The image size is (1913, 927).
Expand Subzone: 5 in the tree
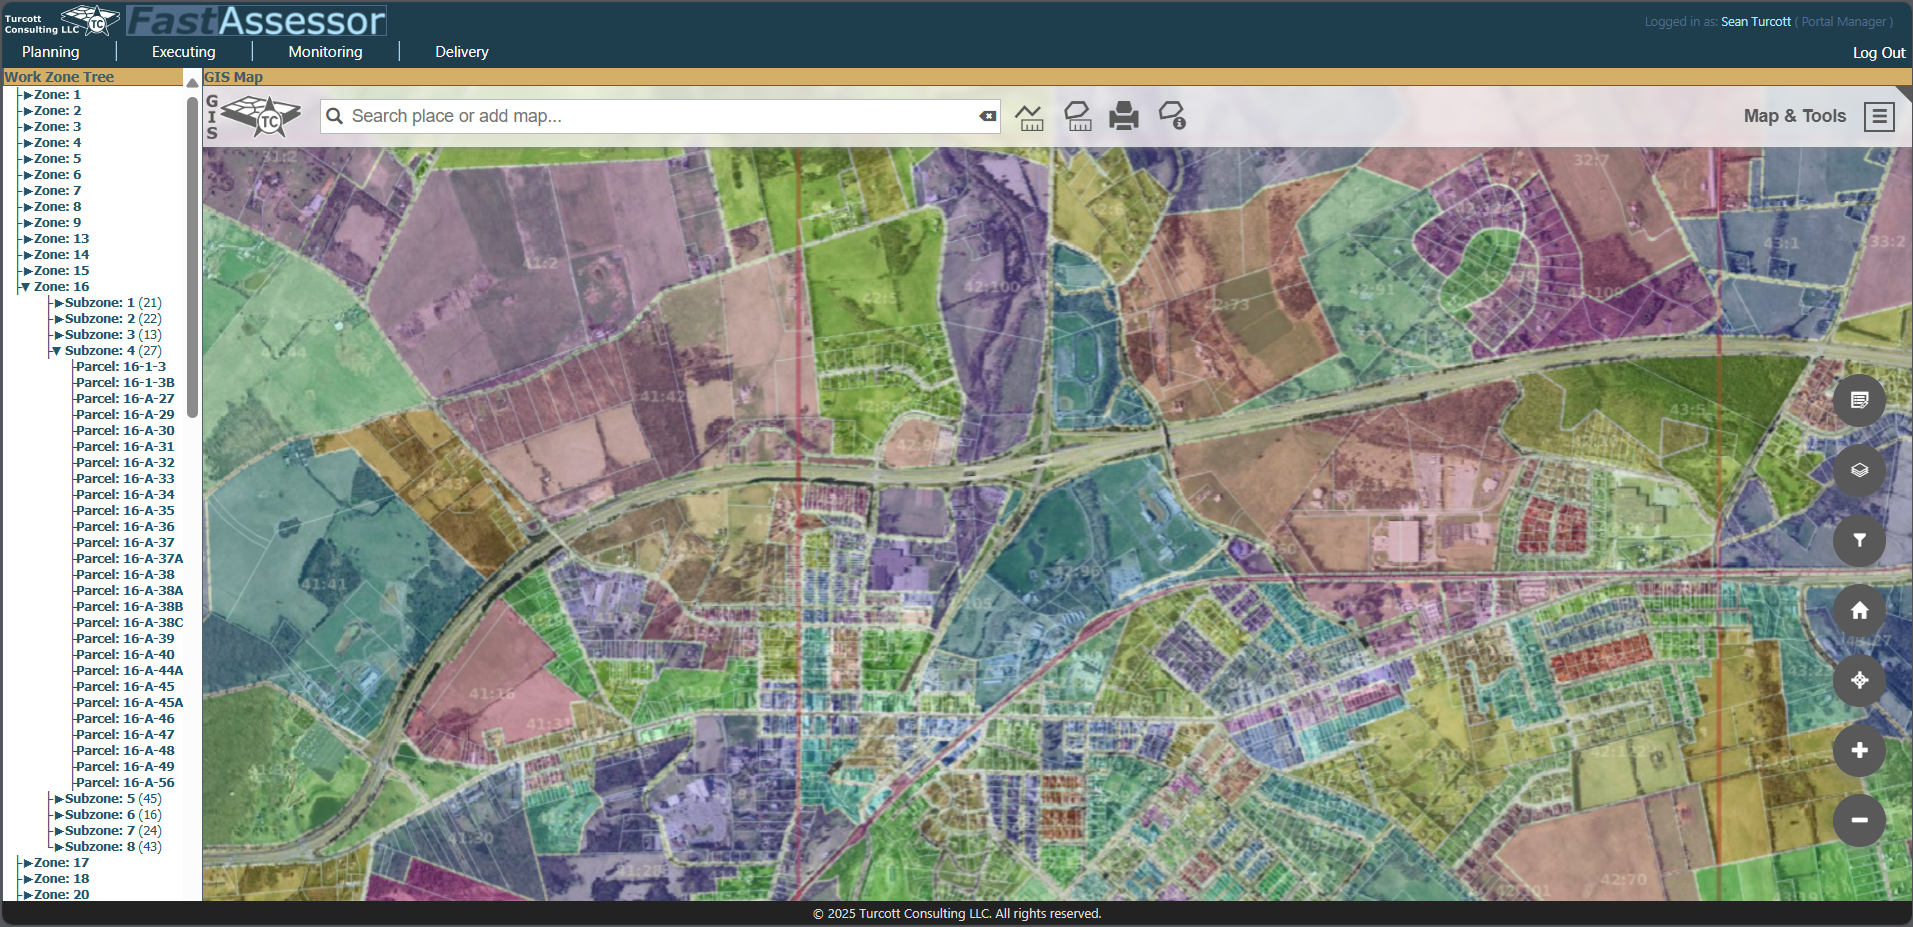click(58, 799)
